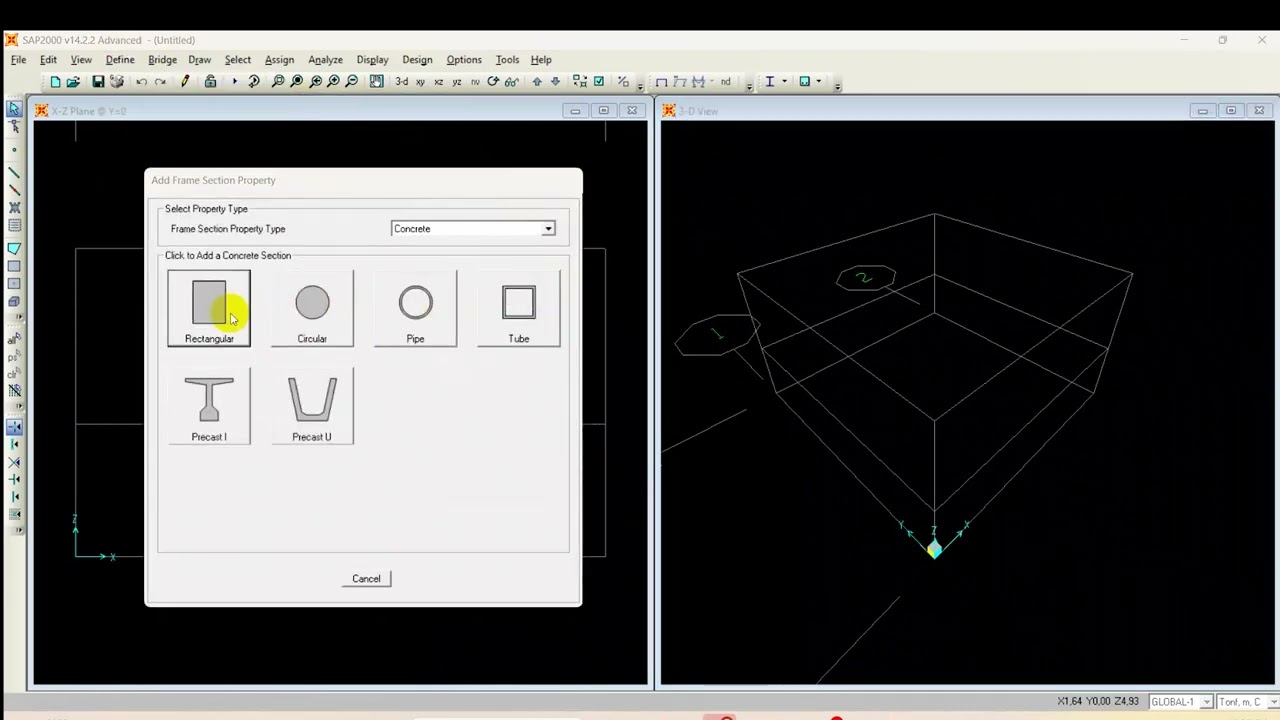This screenshot has height=720, width=1280.
Task: Click the Rotate 3D view icon
Action: coord(493,81)
